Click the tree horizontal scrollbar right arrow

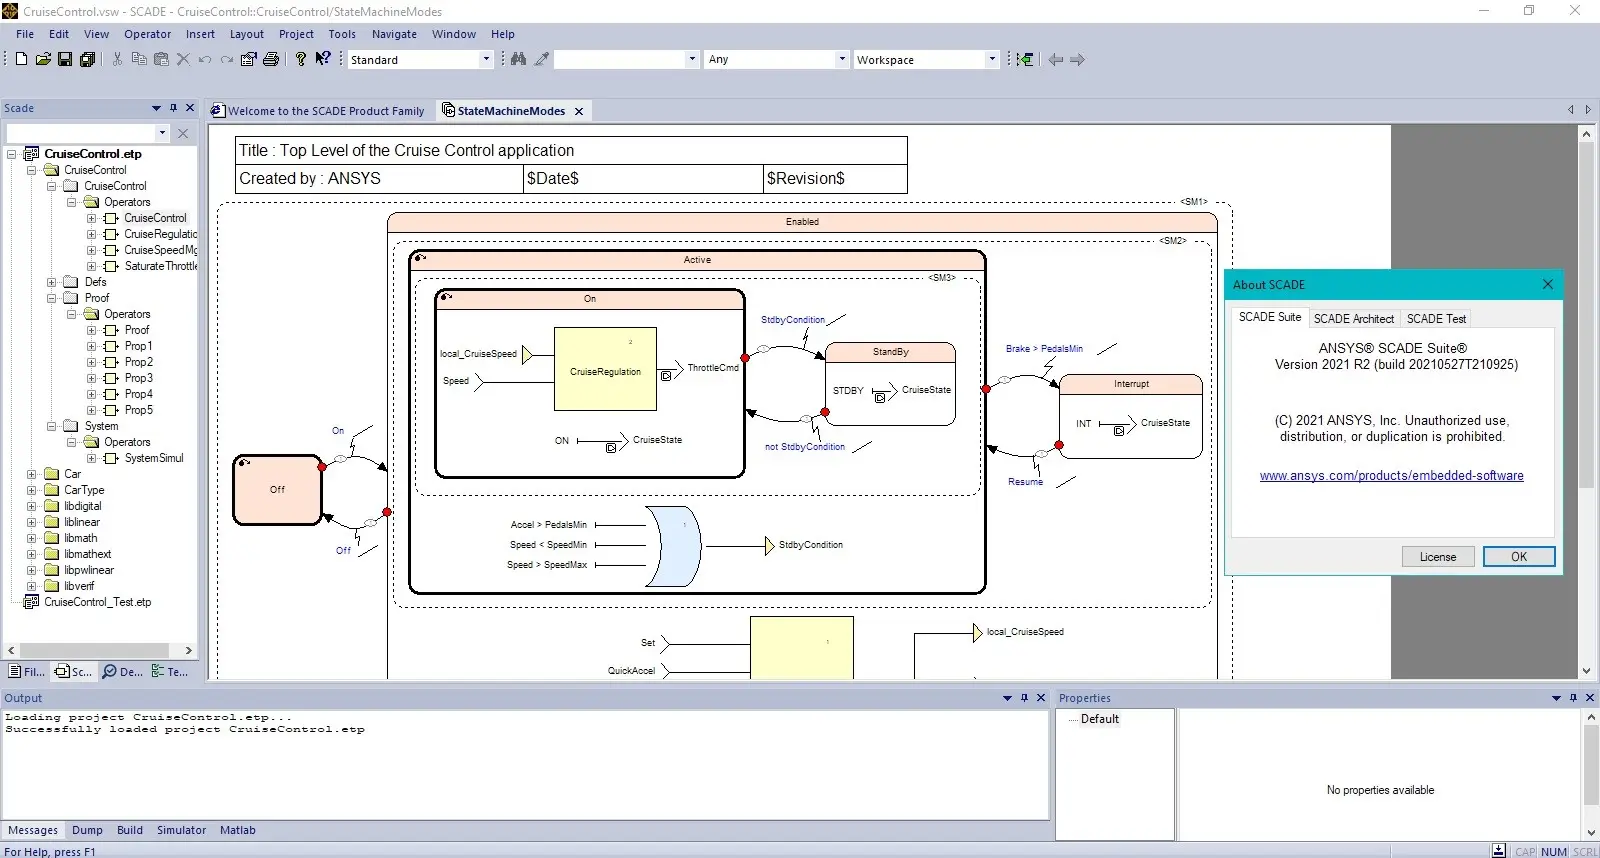coord(188,650)
